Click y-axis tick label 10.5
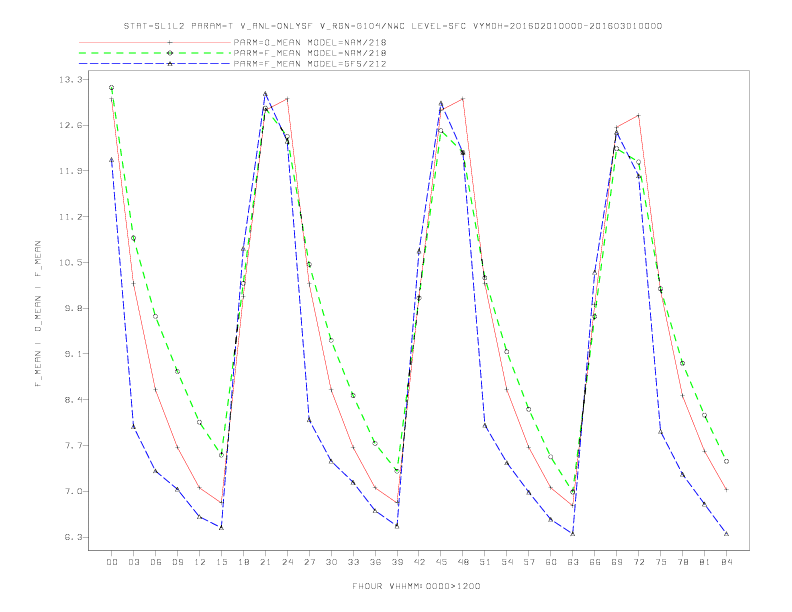The width and height of the screenshot is (792, 612). click(70, 263)
